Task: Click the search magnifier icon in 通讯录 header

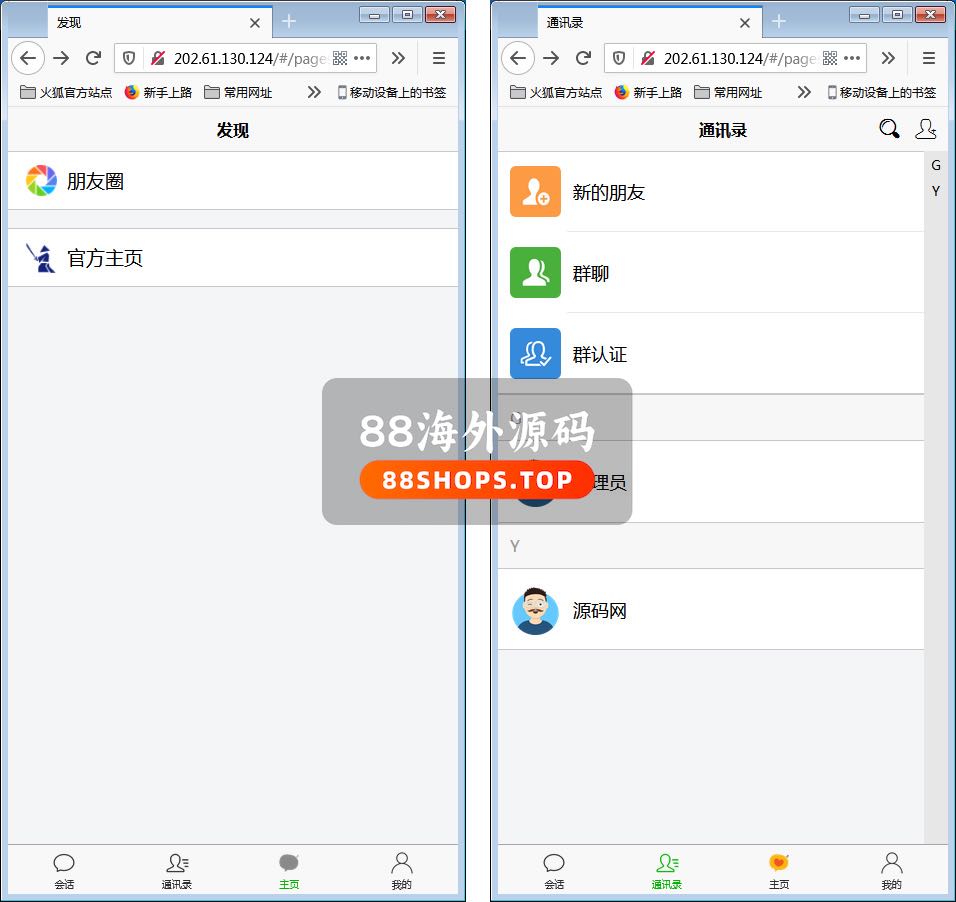Action: click(x=888, y=130)
